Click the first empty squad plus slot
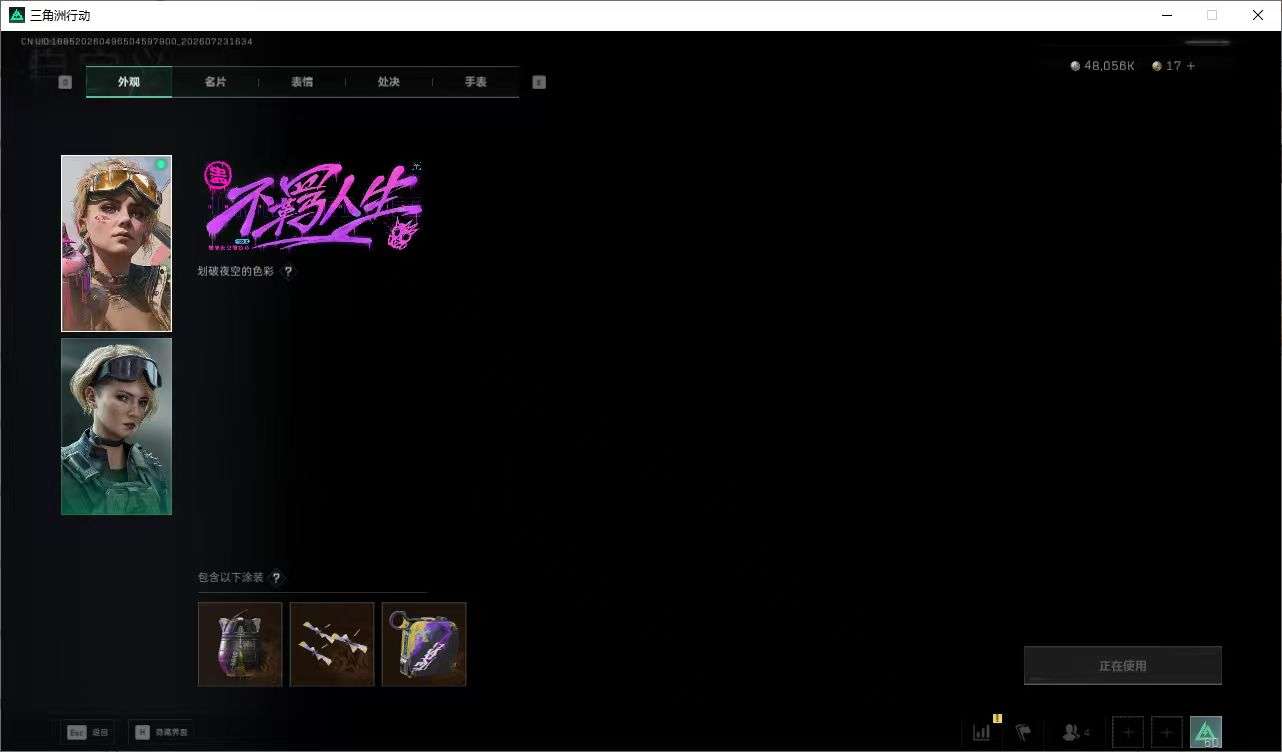The image size is (1282, 752). pos(1128,732)
